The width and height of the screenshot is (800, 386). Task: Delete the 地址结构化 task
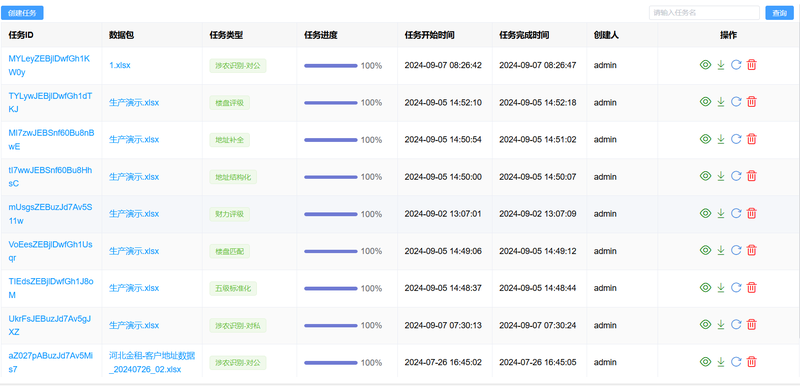point(752,176)
